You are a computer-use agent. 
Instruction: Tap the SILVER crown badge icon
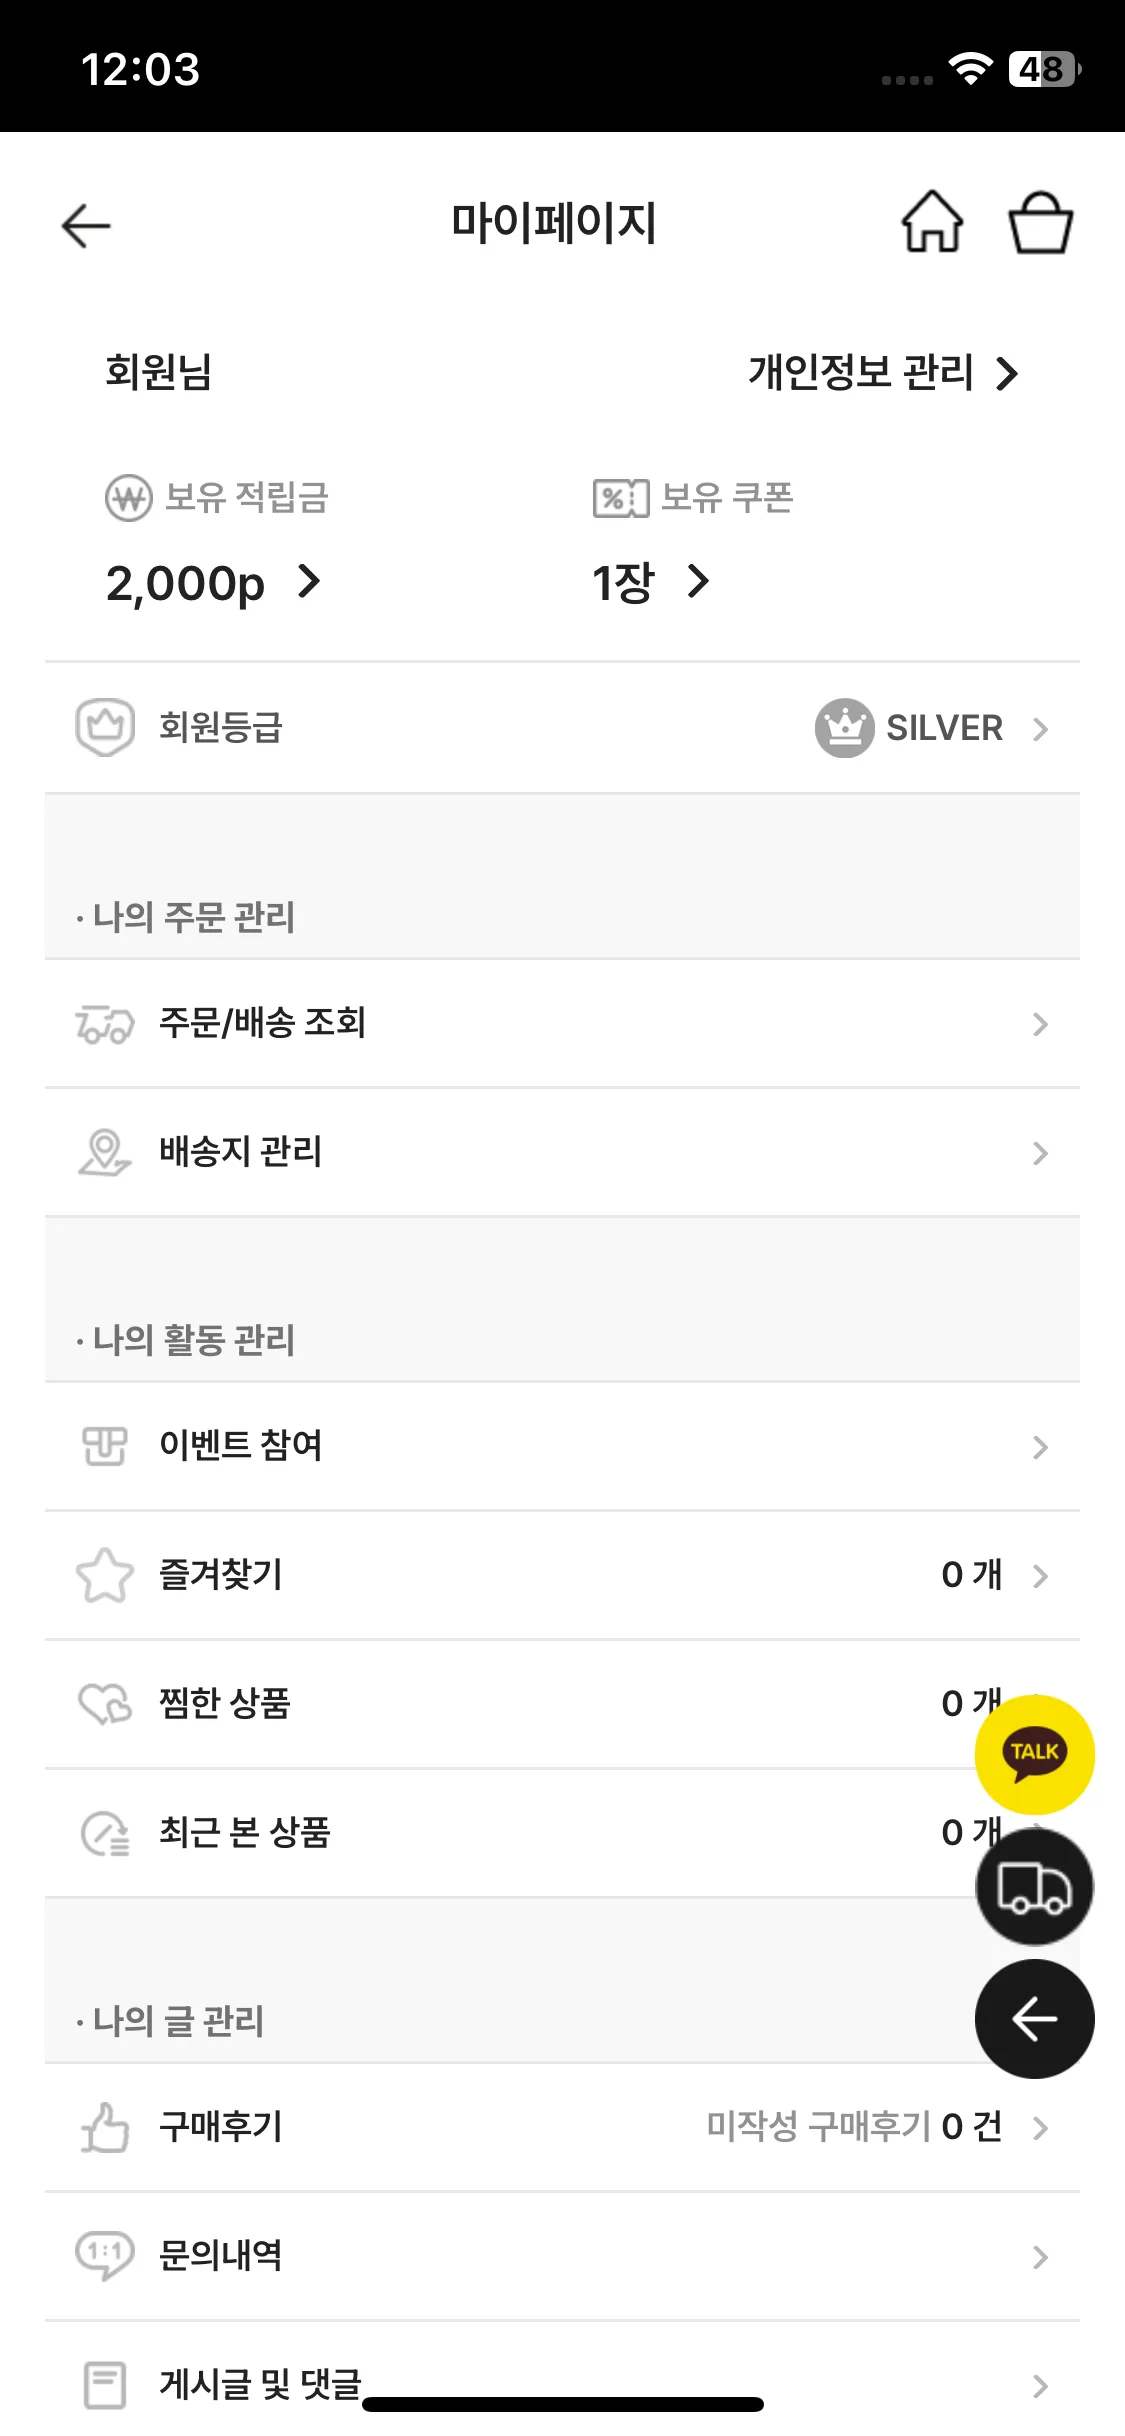[844, 728]
